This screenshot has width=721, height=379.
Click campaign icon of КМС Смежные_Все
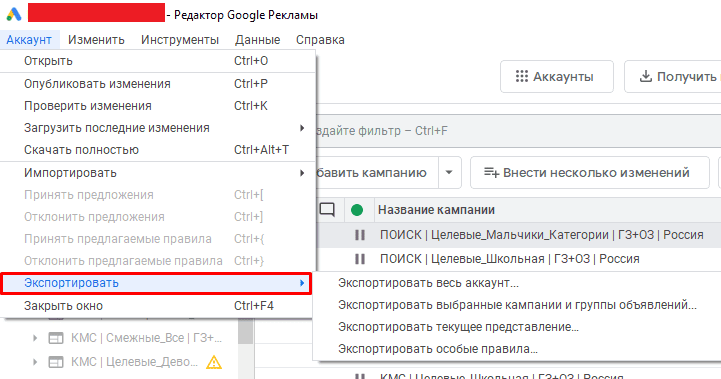click(56, 339)
